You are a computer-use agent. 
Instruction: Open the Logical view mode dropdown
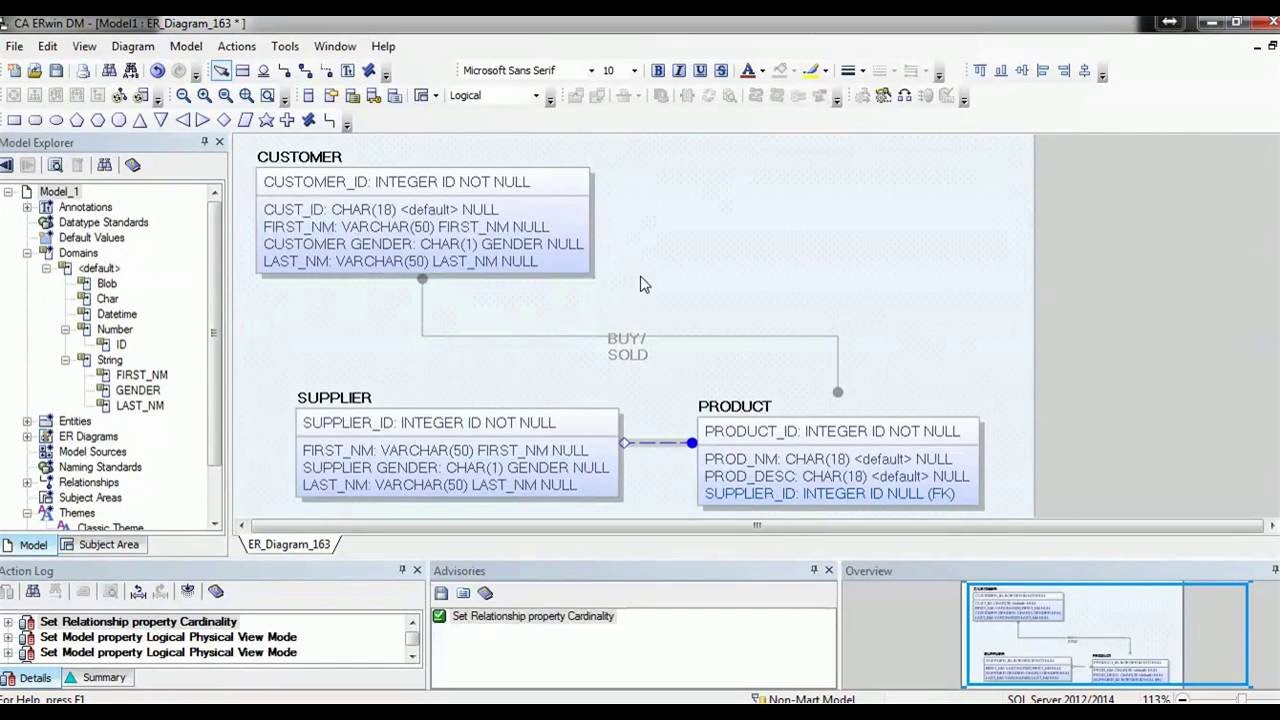tap(536, 96)
